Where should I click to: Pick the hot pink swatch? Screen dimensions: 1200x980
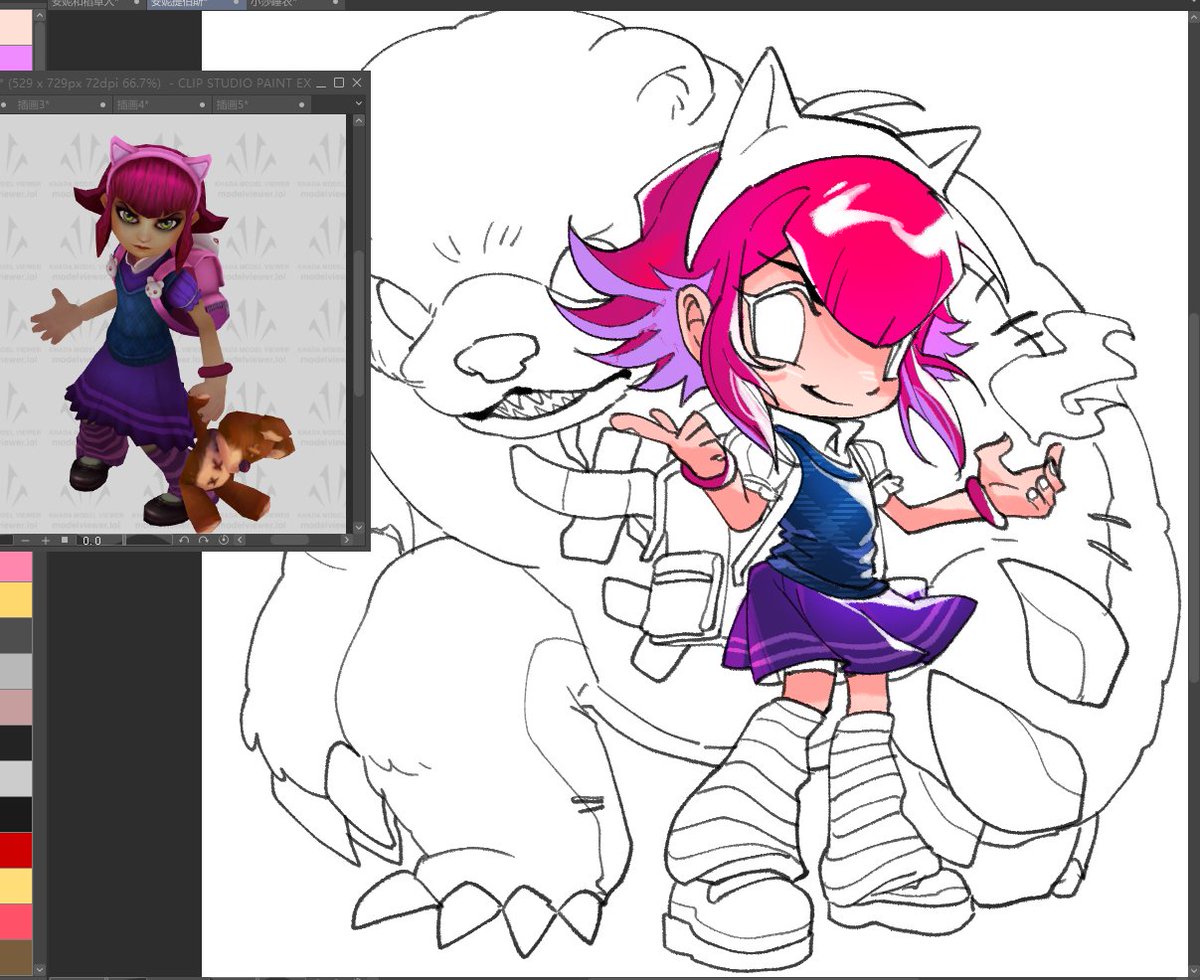click(16, 567)
